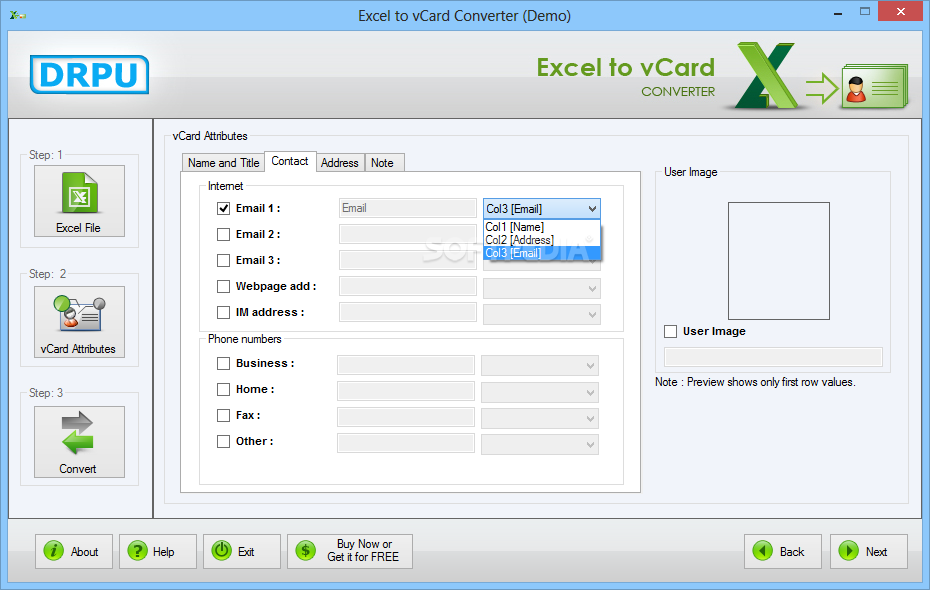Click the Next right-arrow icon
Image resolution: width=930 pixels, height=590 pixels.
click(x=849, y=551)
